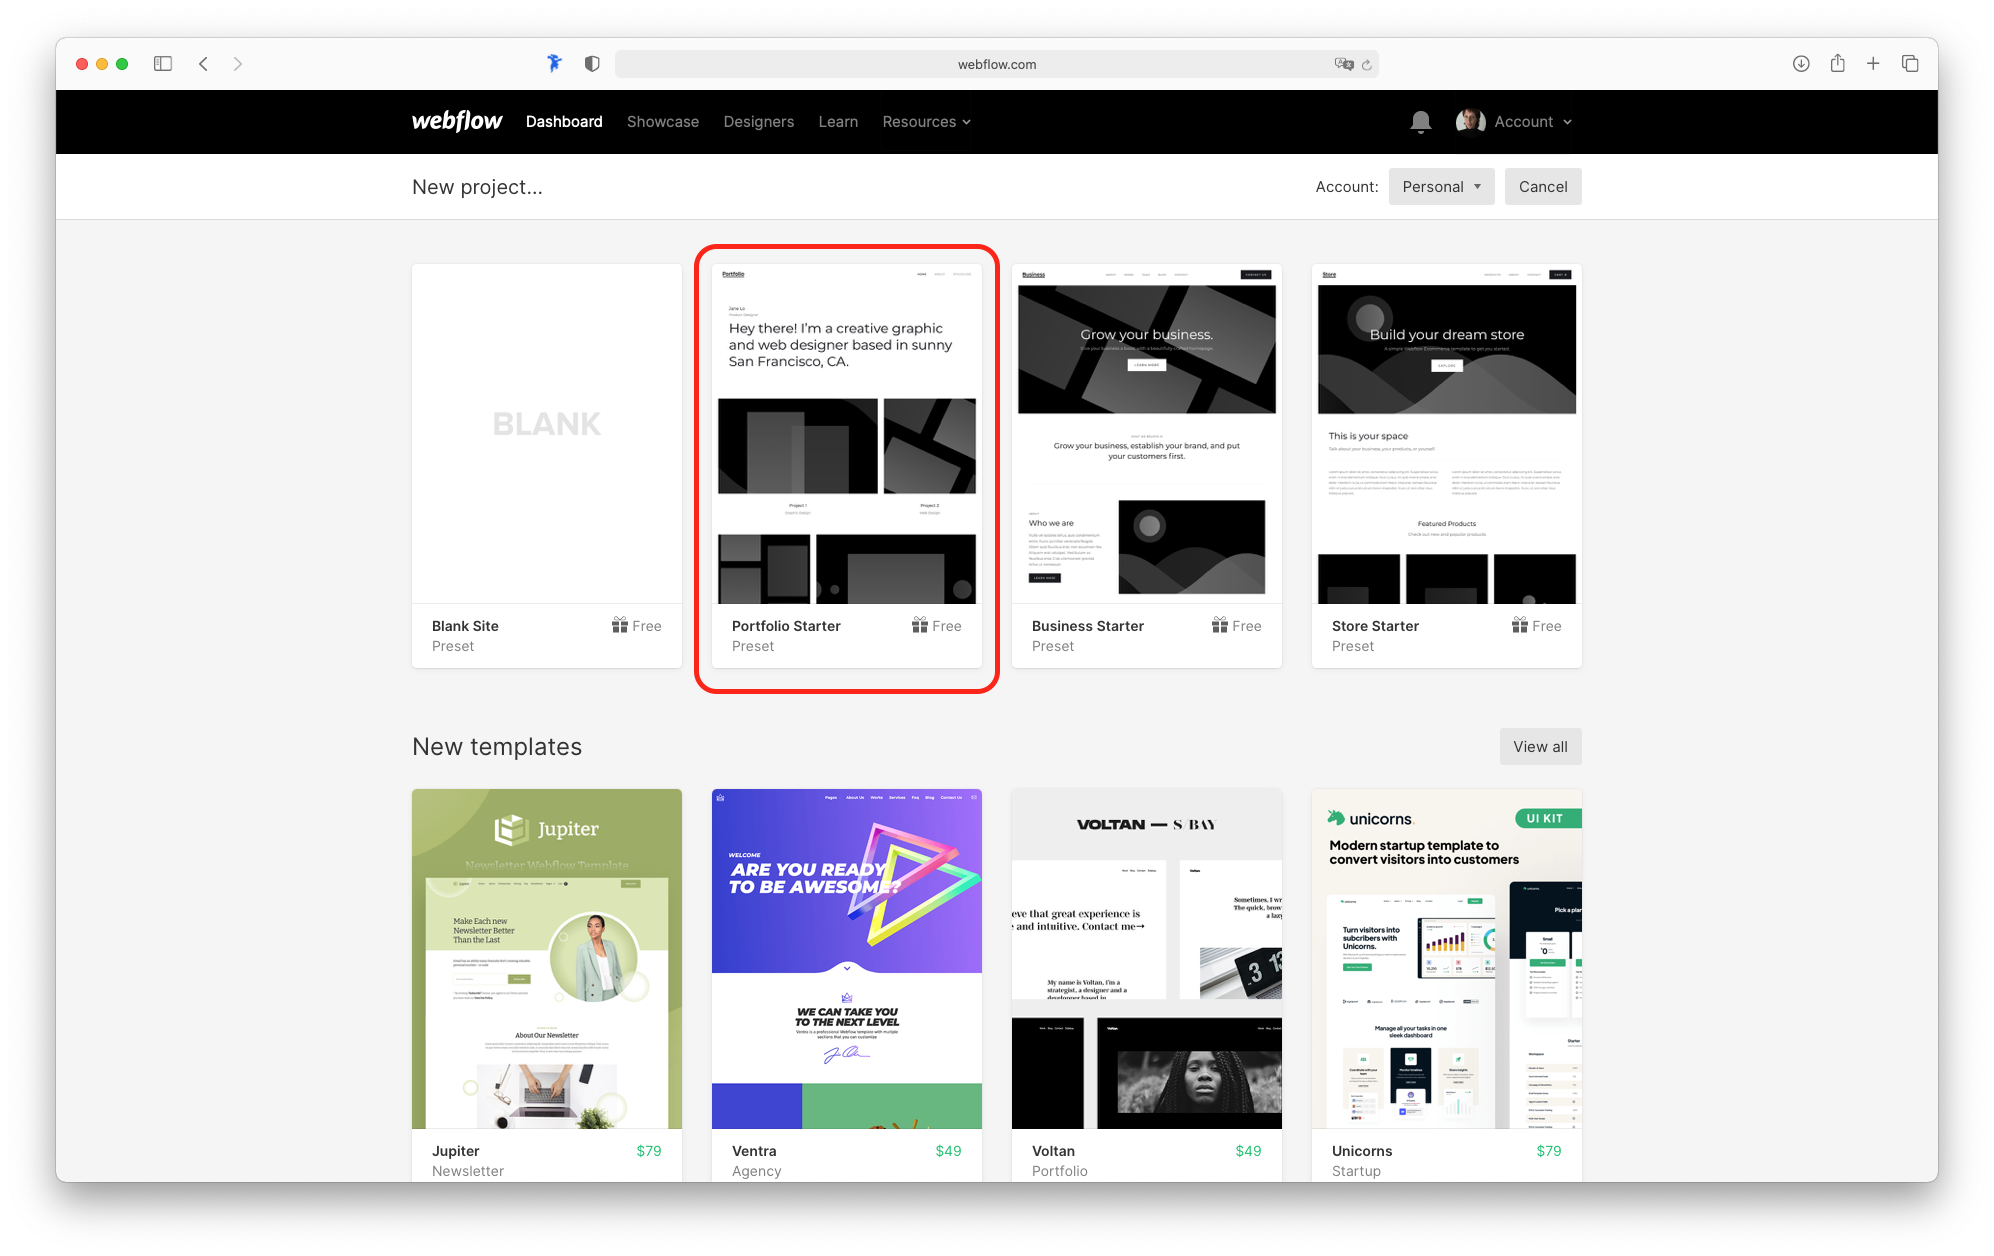1994x1256 pixels.
Task: Click the back navigation arrow
Action: click(203, 63)
